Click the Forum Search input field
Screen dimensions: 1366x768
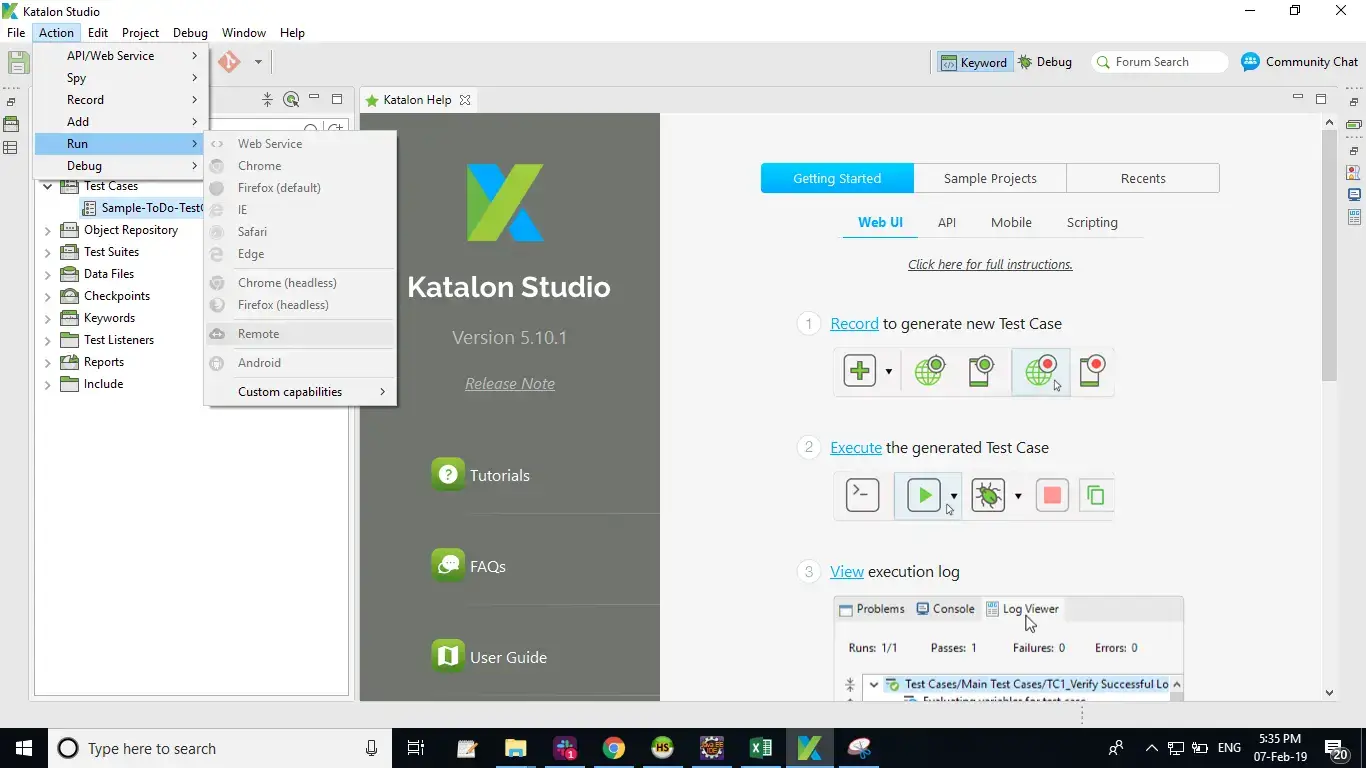pos(1165,62)
